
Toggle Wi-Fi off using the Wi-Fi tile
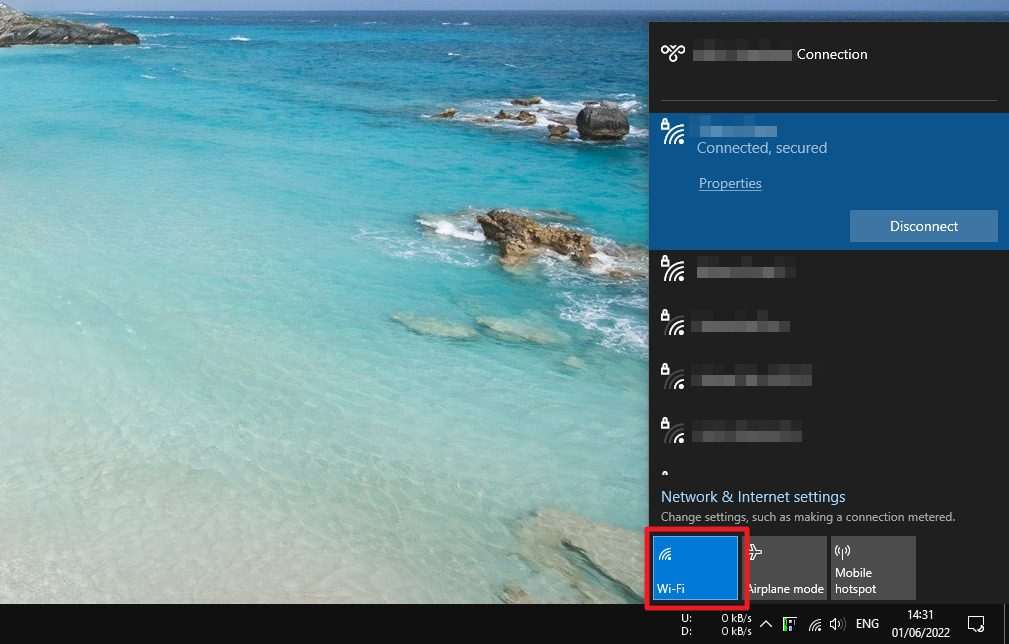(697, 567)
